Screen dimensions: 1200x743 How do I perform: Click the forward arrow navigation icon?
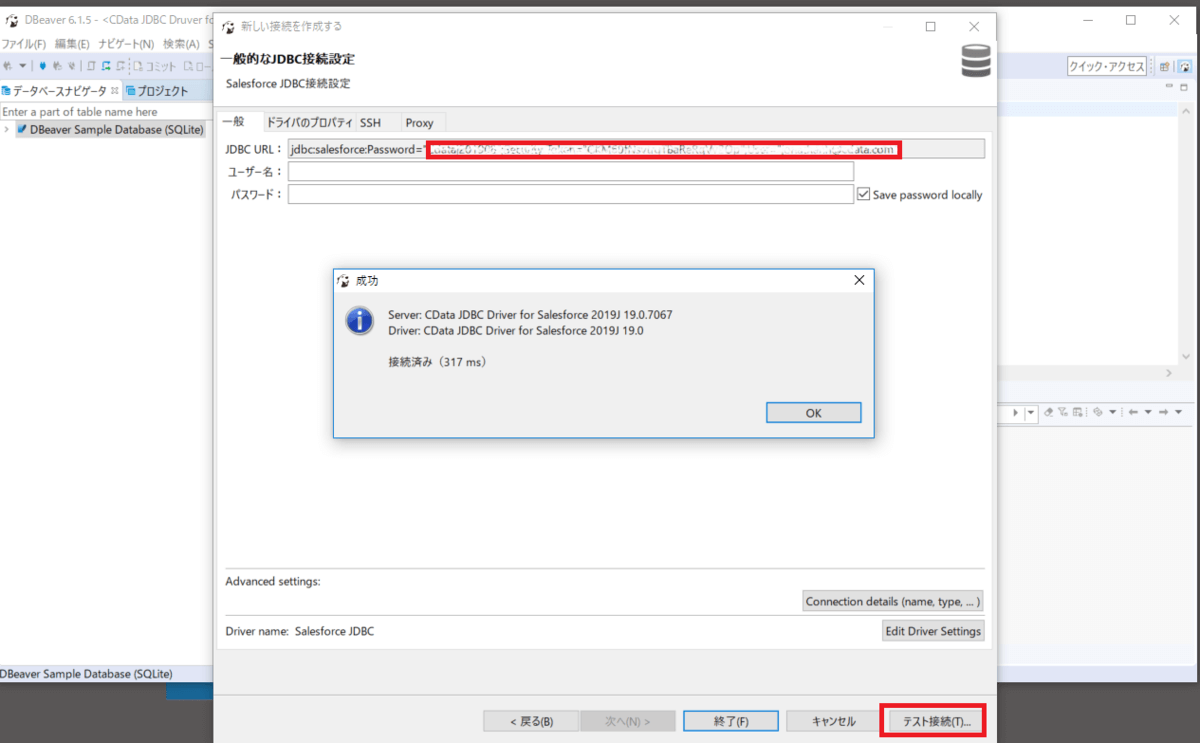click(x=1163, y=412)
